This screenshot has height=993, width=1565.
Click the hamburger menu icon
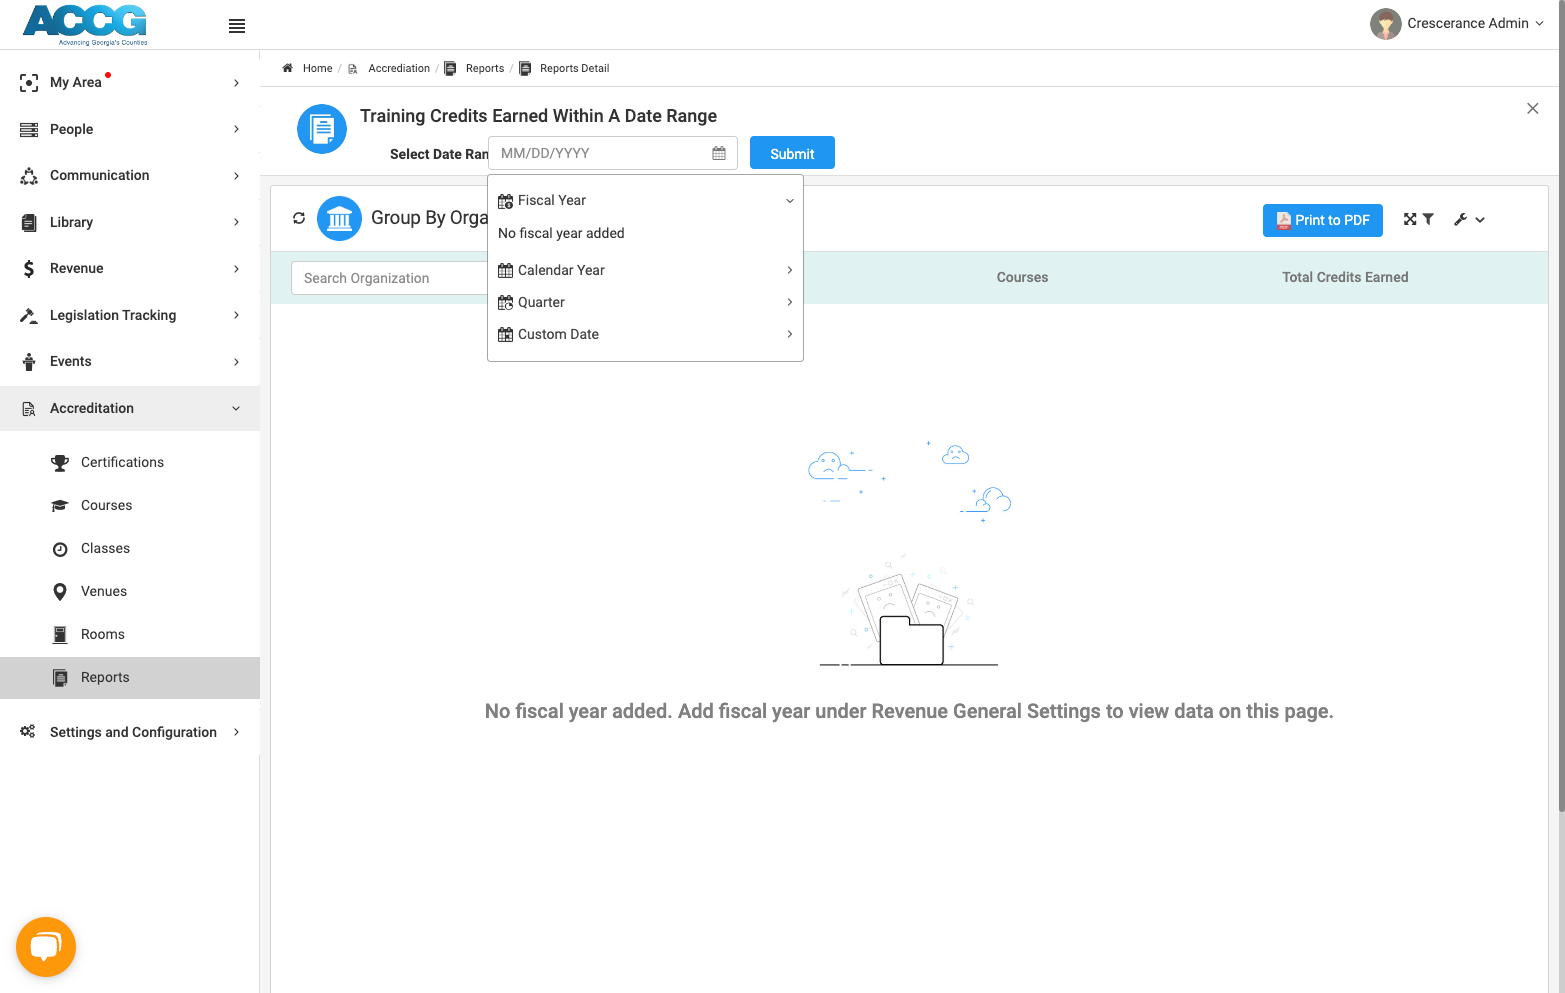point(237,26)
